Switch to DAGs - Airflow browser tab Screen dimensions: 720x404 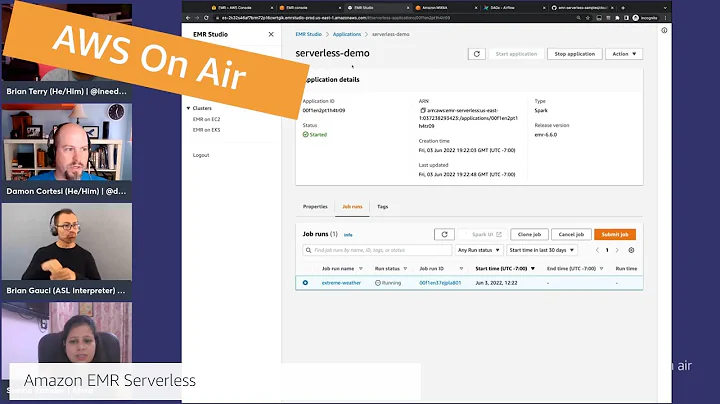click(512, 8)
